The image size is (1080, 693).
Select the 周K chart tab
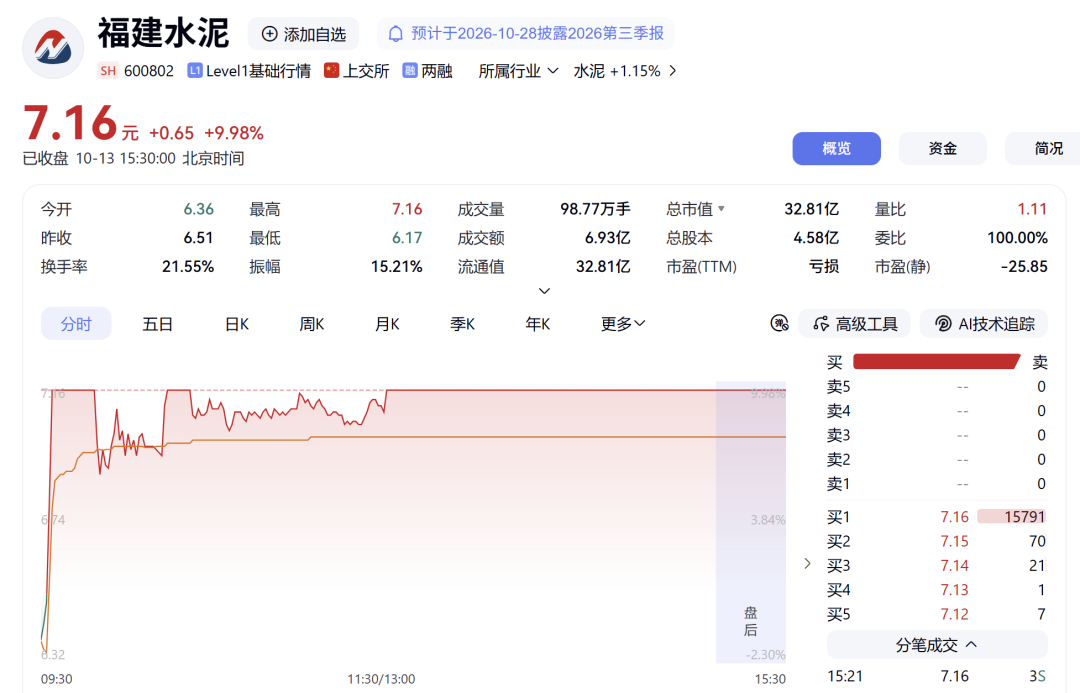point(311,324)
